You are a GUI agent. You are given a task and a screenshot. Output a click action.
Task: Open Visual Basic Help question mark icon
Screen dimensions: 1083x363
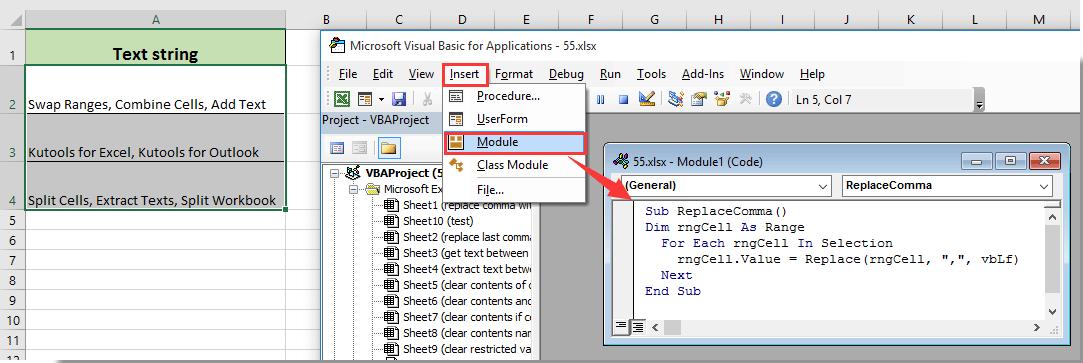click(774, 99)
